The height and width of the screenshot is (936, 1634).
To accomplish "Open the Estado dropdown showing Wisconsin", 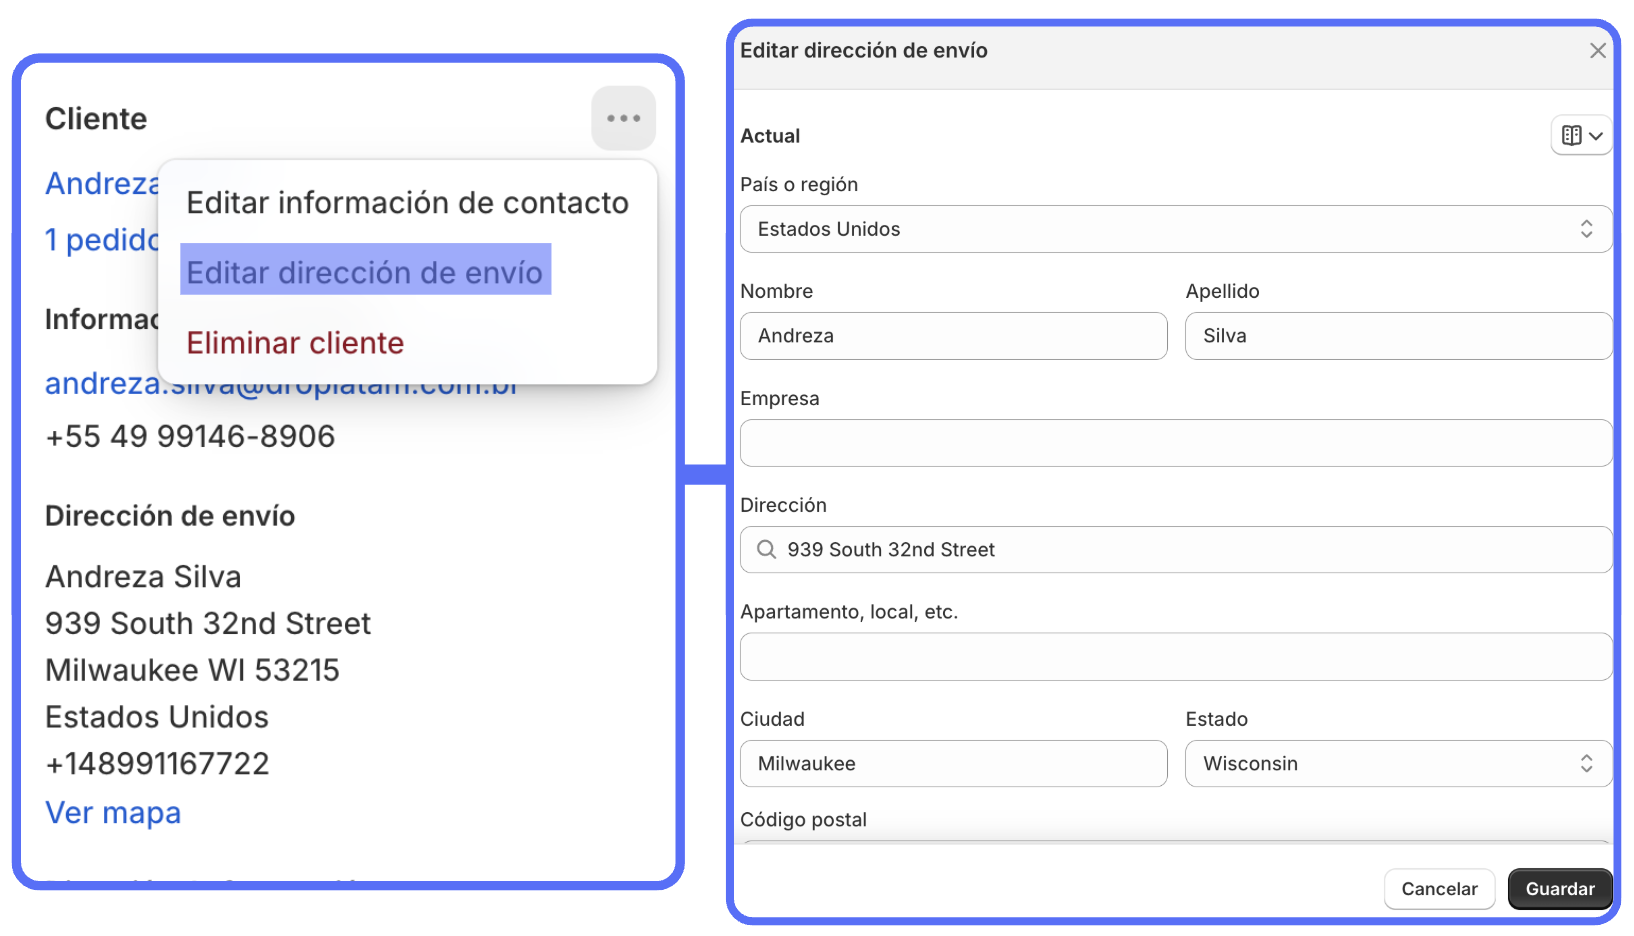I will [1396, 764].
